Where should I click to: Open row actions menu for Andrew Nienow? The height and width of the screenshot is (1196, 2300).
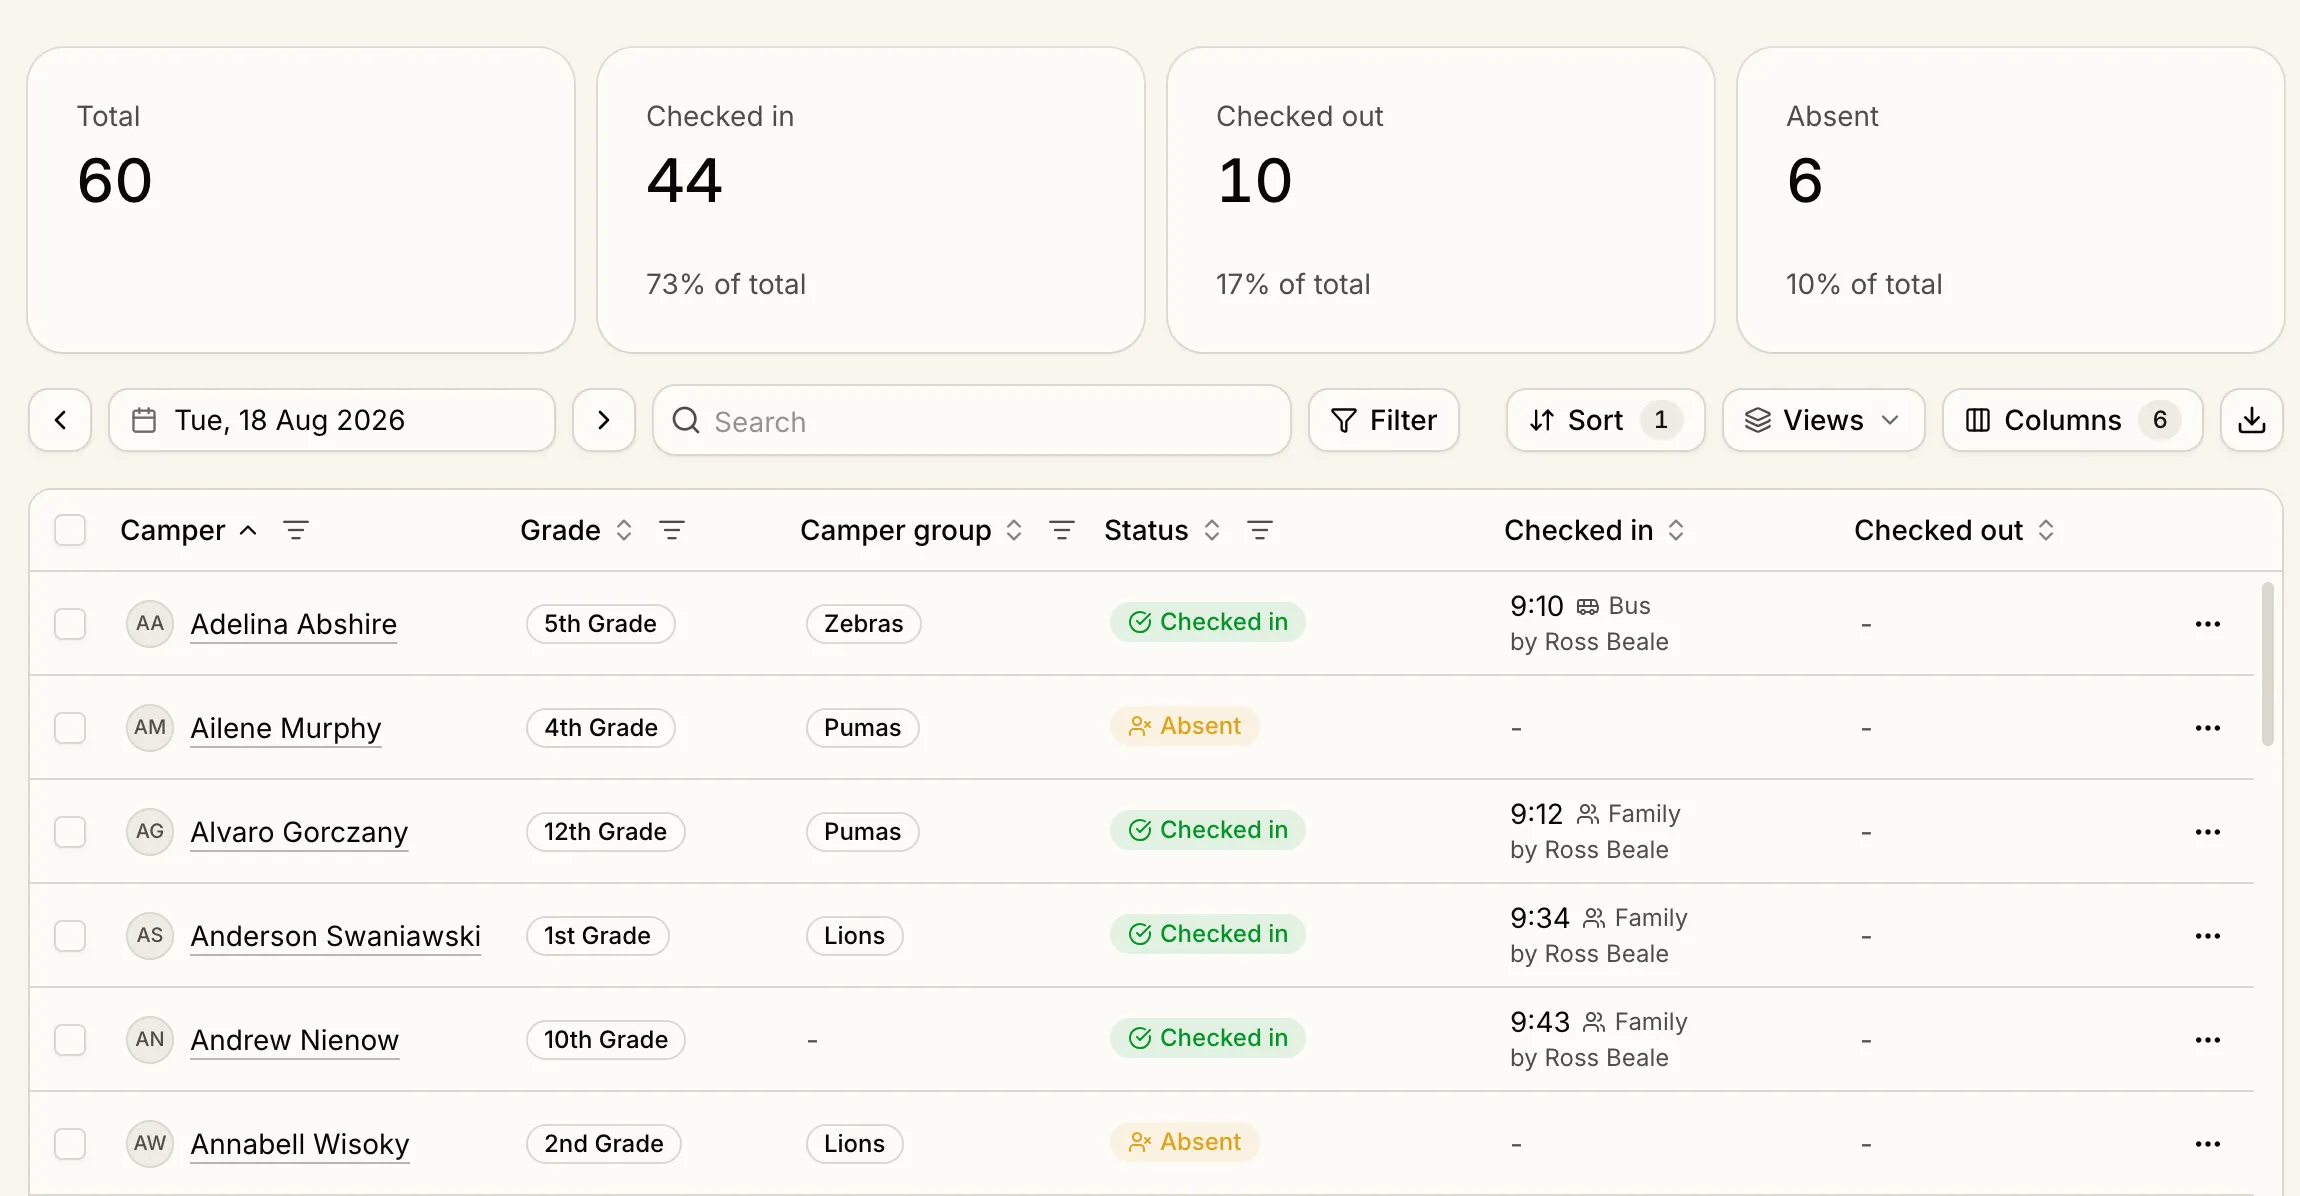(2208, 1040)
